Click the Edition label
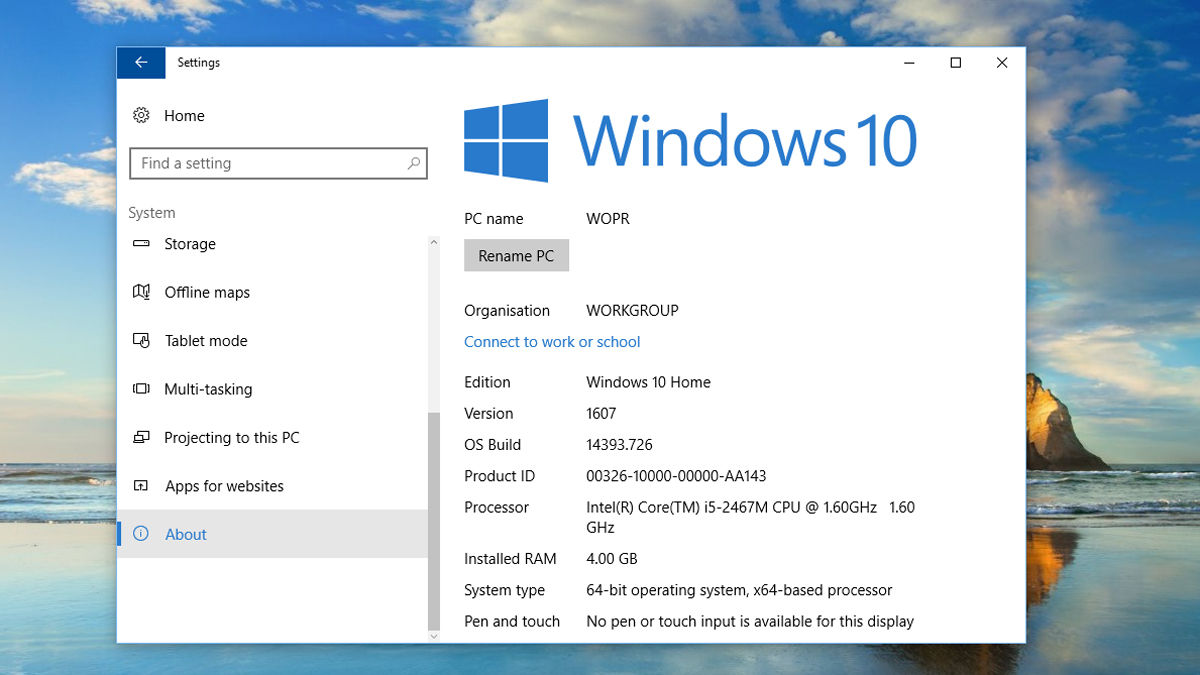 [487, 382]
